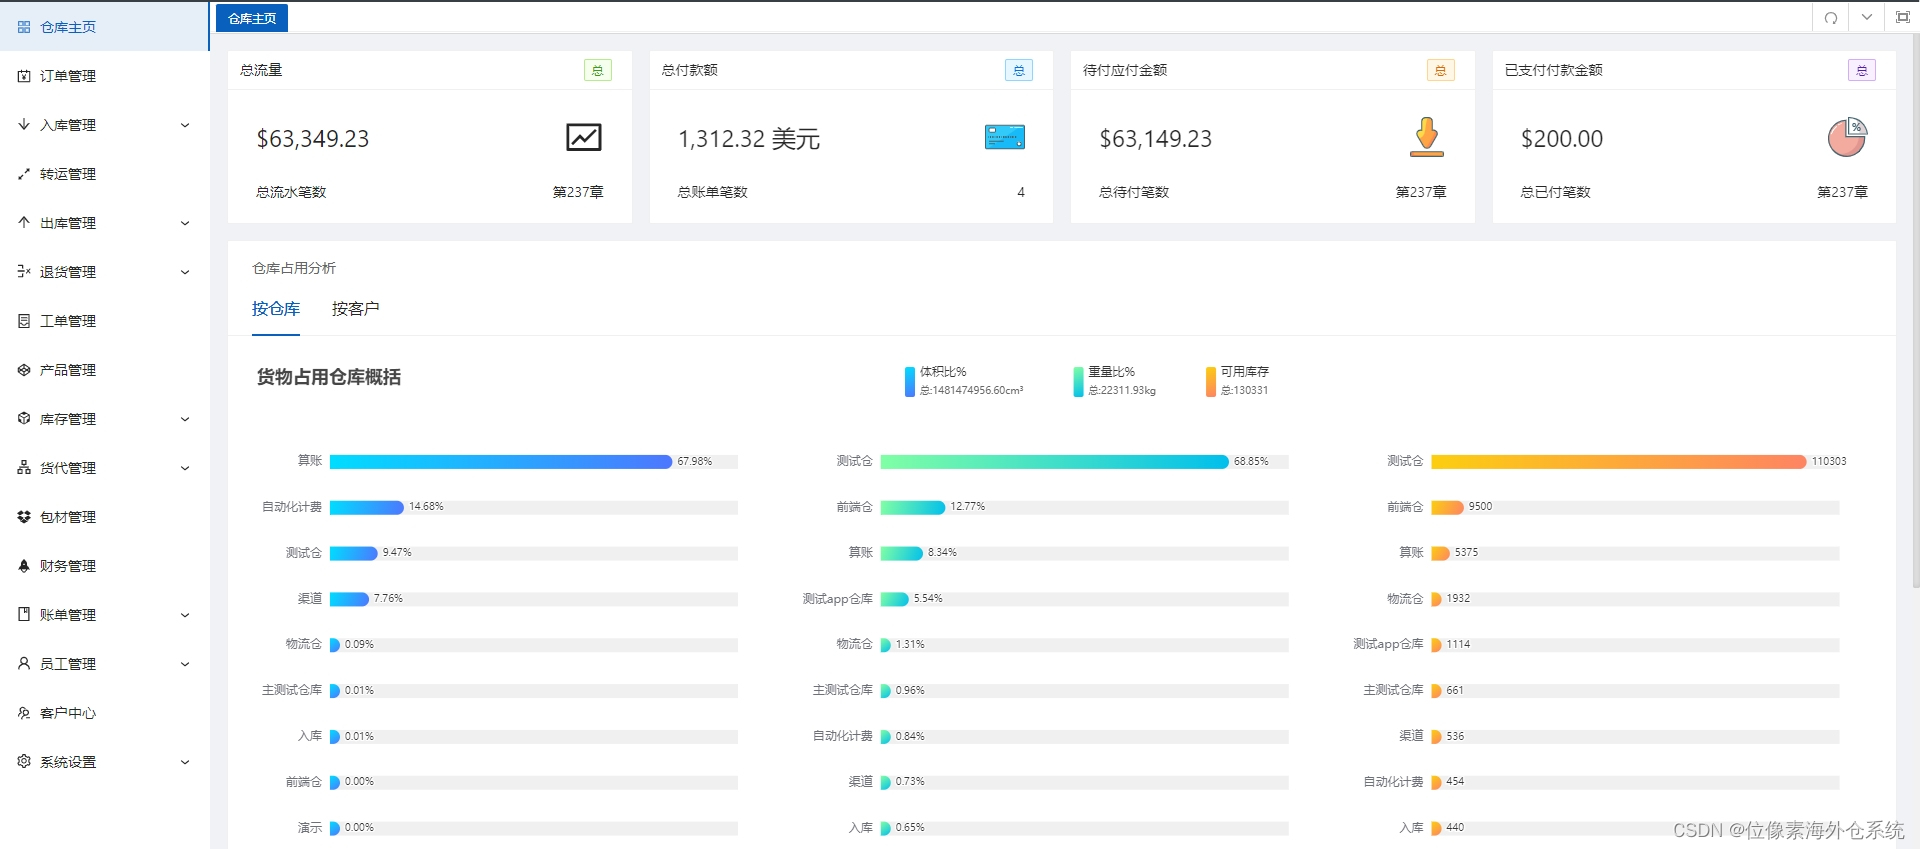The image size is (1920, 849).
Task: Click the green 总 badge on 总流量 card
Action: (598, 70)
